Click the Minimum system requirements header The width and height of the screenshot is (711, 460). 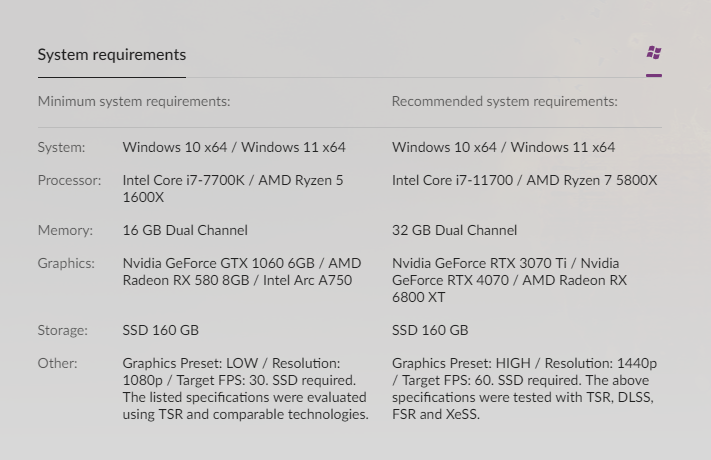coord(134,101)
